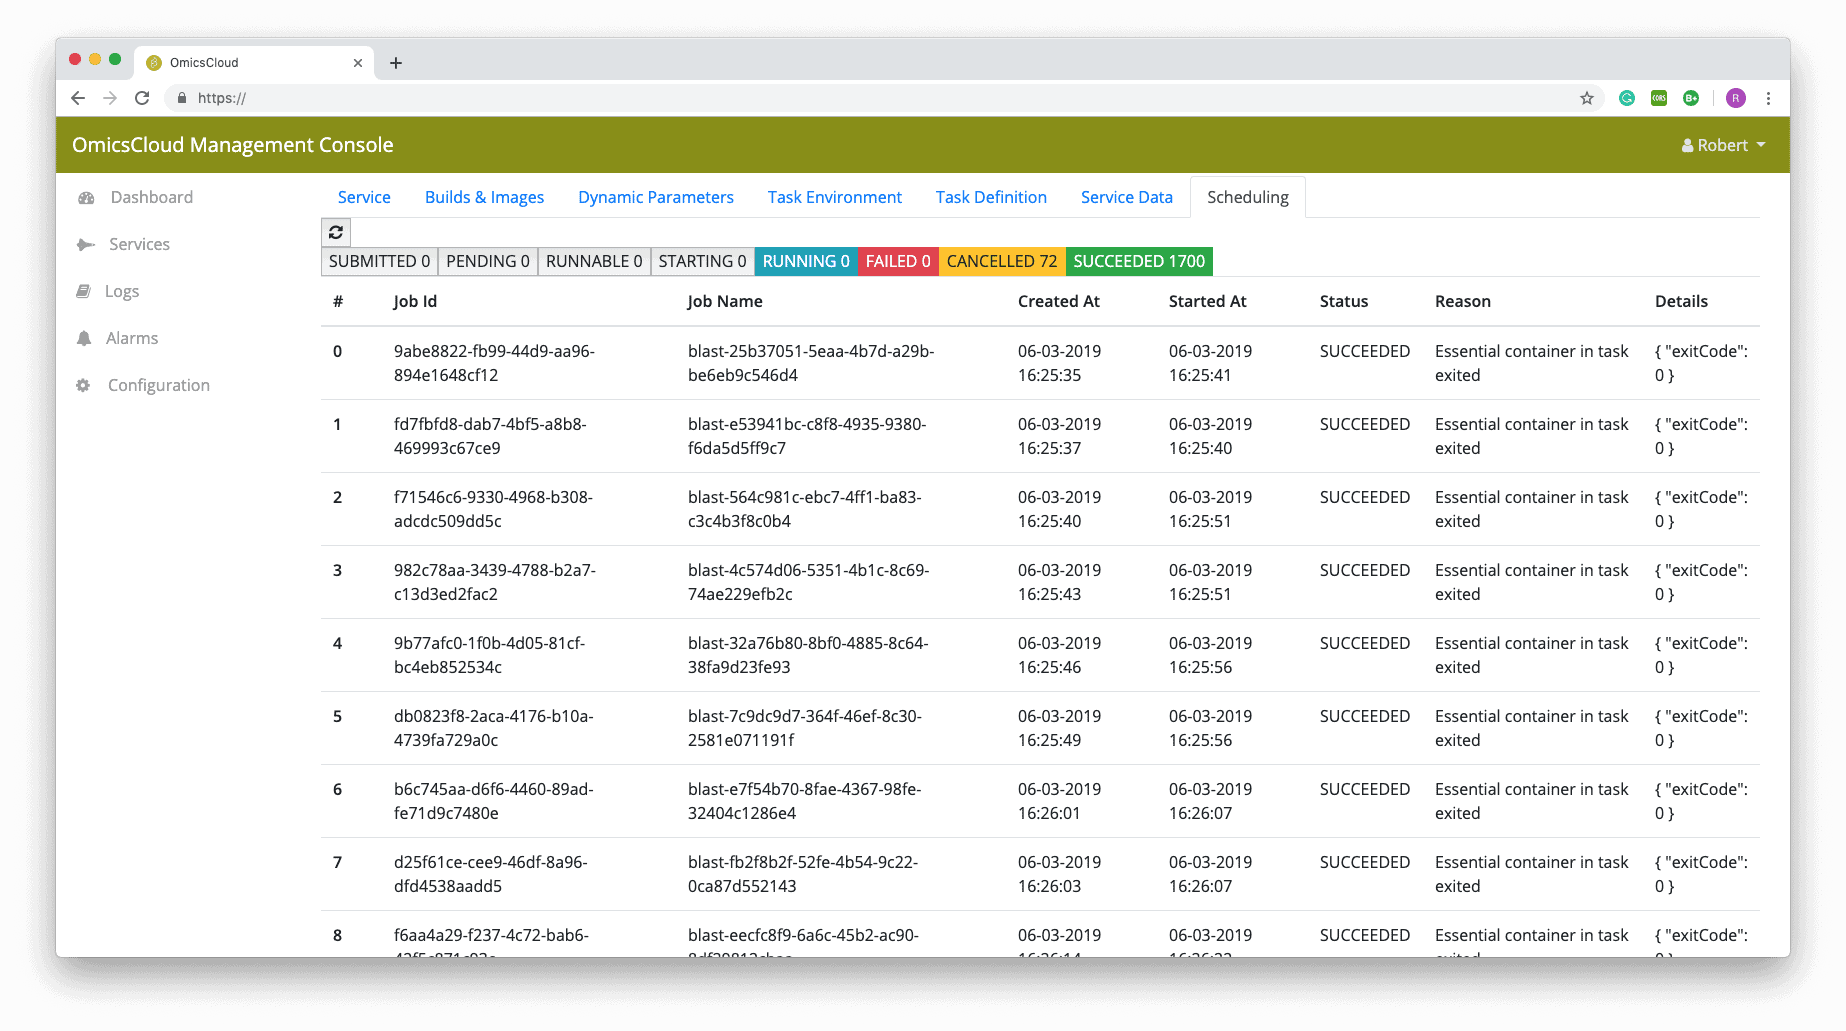Image resolution: width=1846 pixels, height=1031 pixels.
Task: Click the site lock icon in address bar
Action: click(181, 98)
